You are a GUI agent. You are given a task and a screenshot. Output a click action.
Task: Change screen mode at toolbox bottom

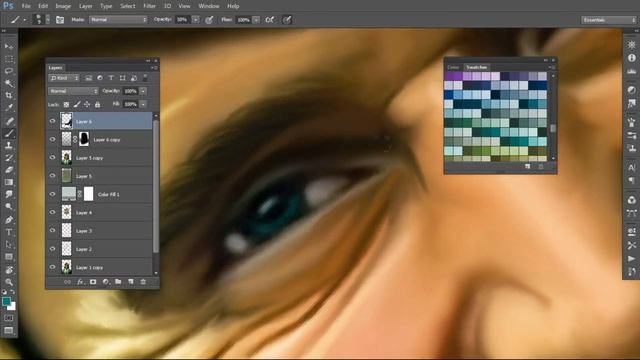[x=9, y=330]
